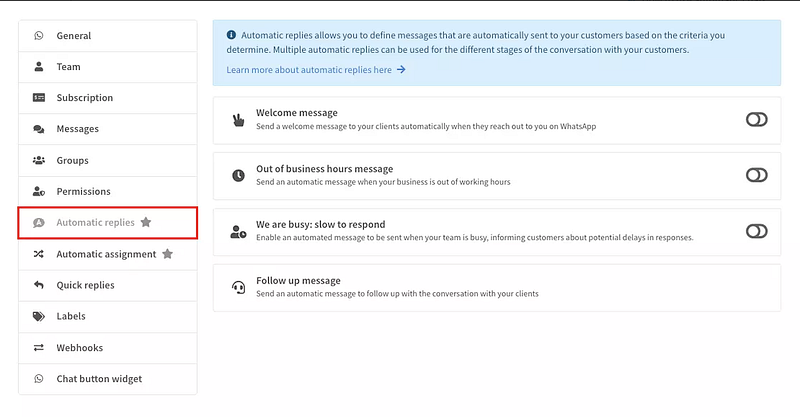Go to Chat button widget settings
The image size is (800, 417).
99,379
